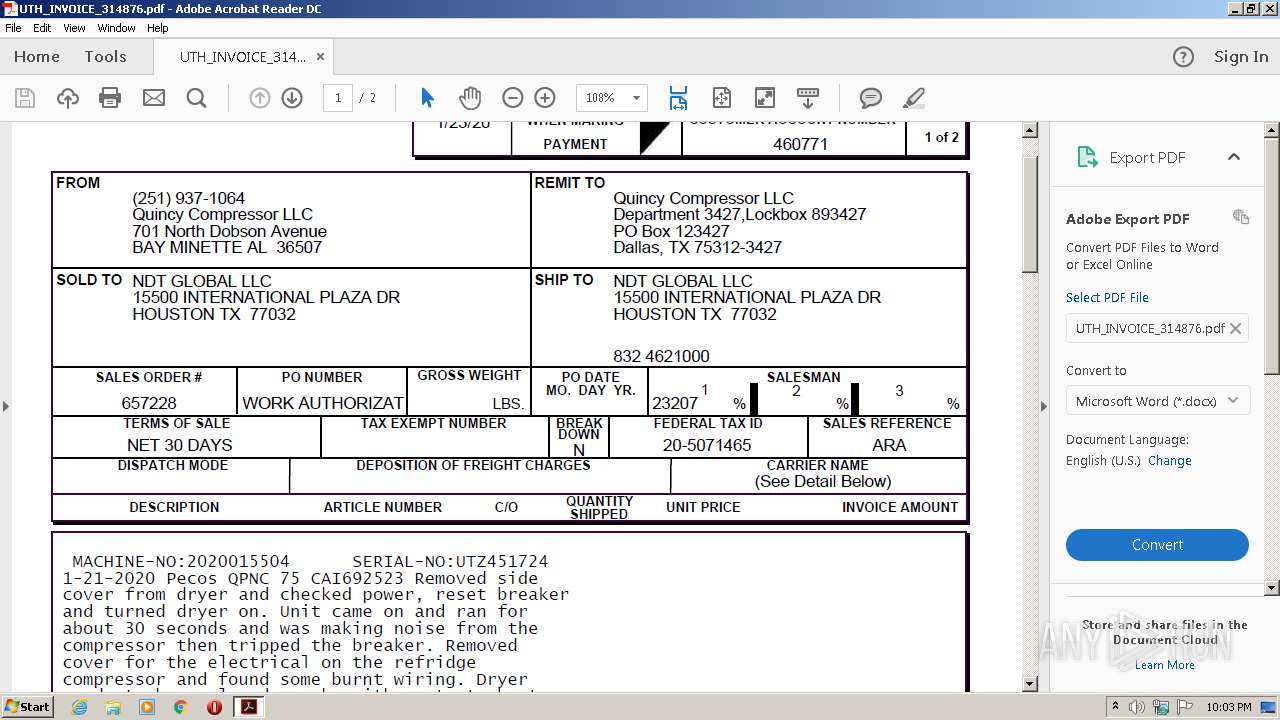
Task: Click document scrollbar up arrow
Action: point(1030,131)
